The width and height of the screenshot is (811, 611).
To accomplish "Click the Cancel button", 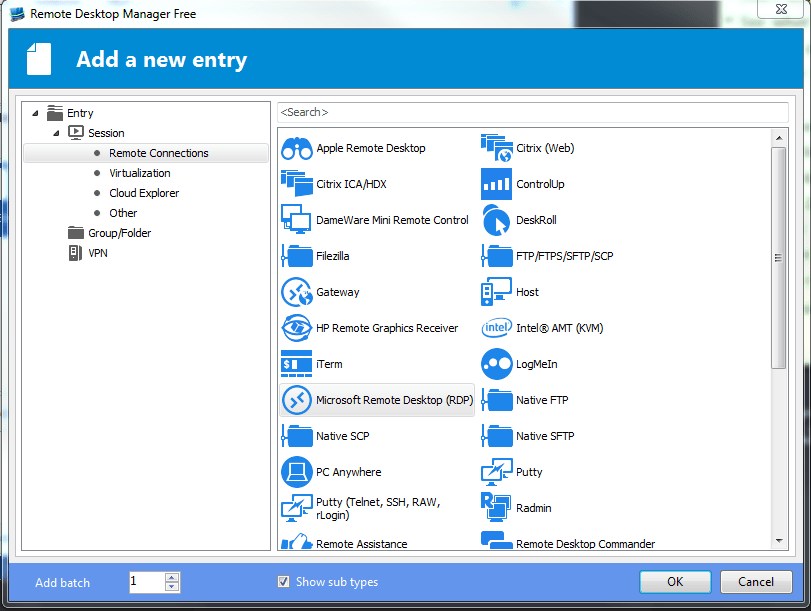I will [x=756, y=582].
